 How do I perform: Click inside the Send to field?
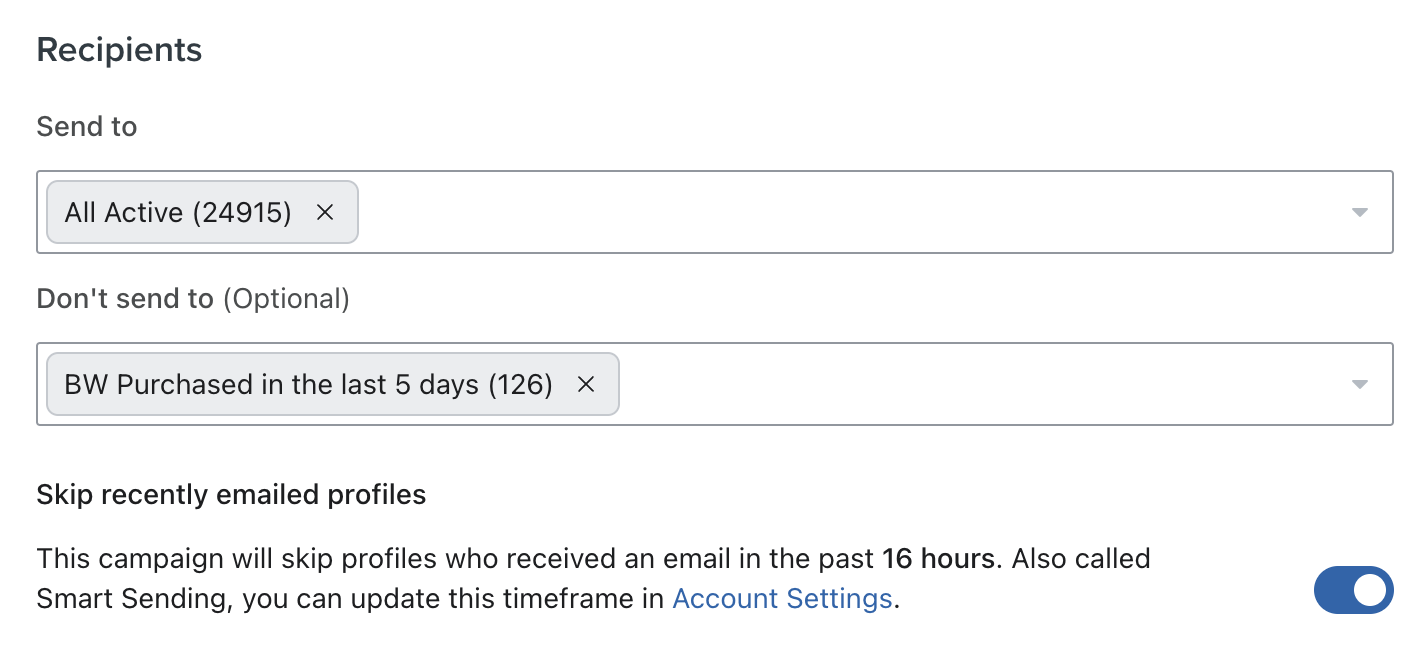tap(715, 212)
